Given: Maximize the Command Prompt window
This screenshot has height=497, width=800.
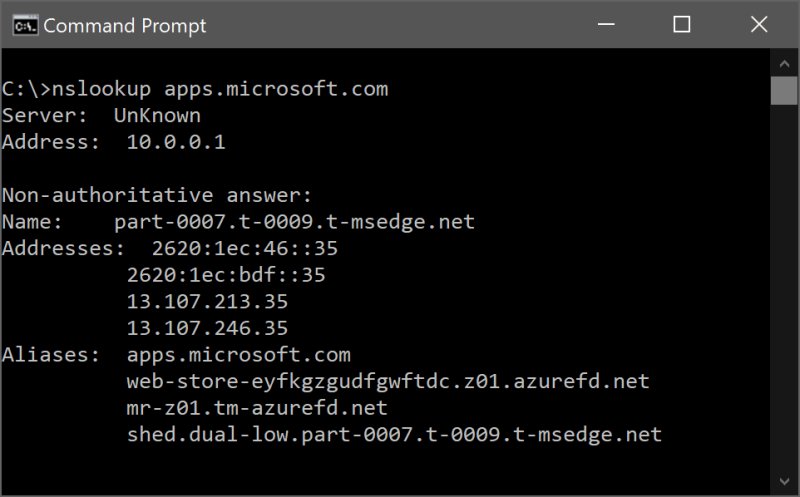Looking at the screenshot, I should pos(682,25).
